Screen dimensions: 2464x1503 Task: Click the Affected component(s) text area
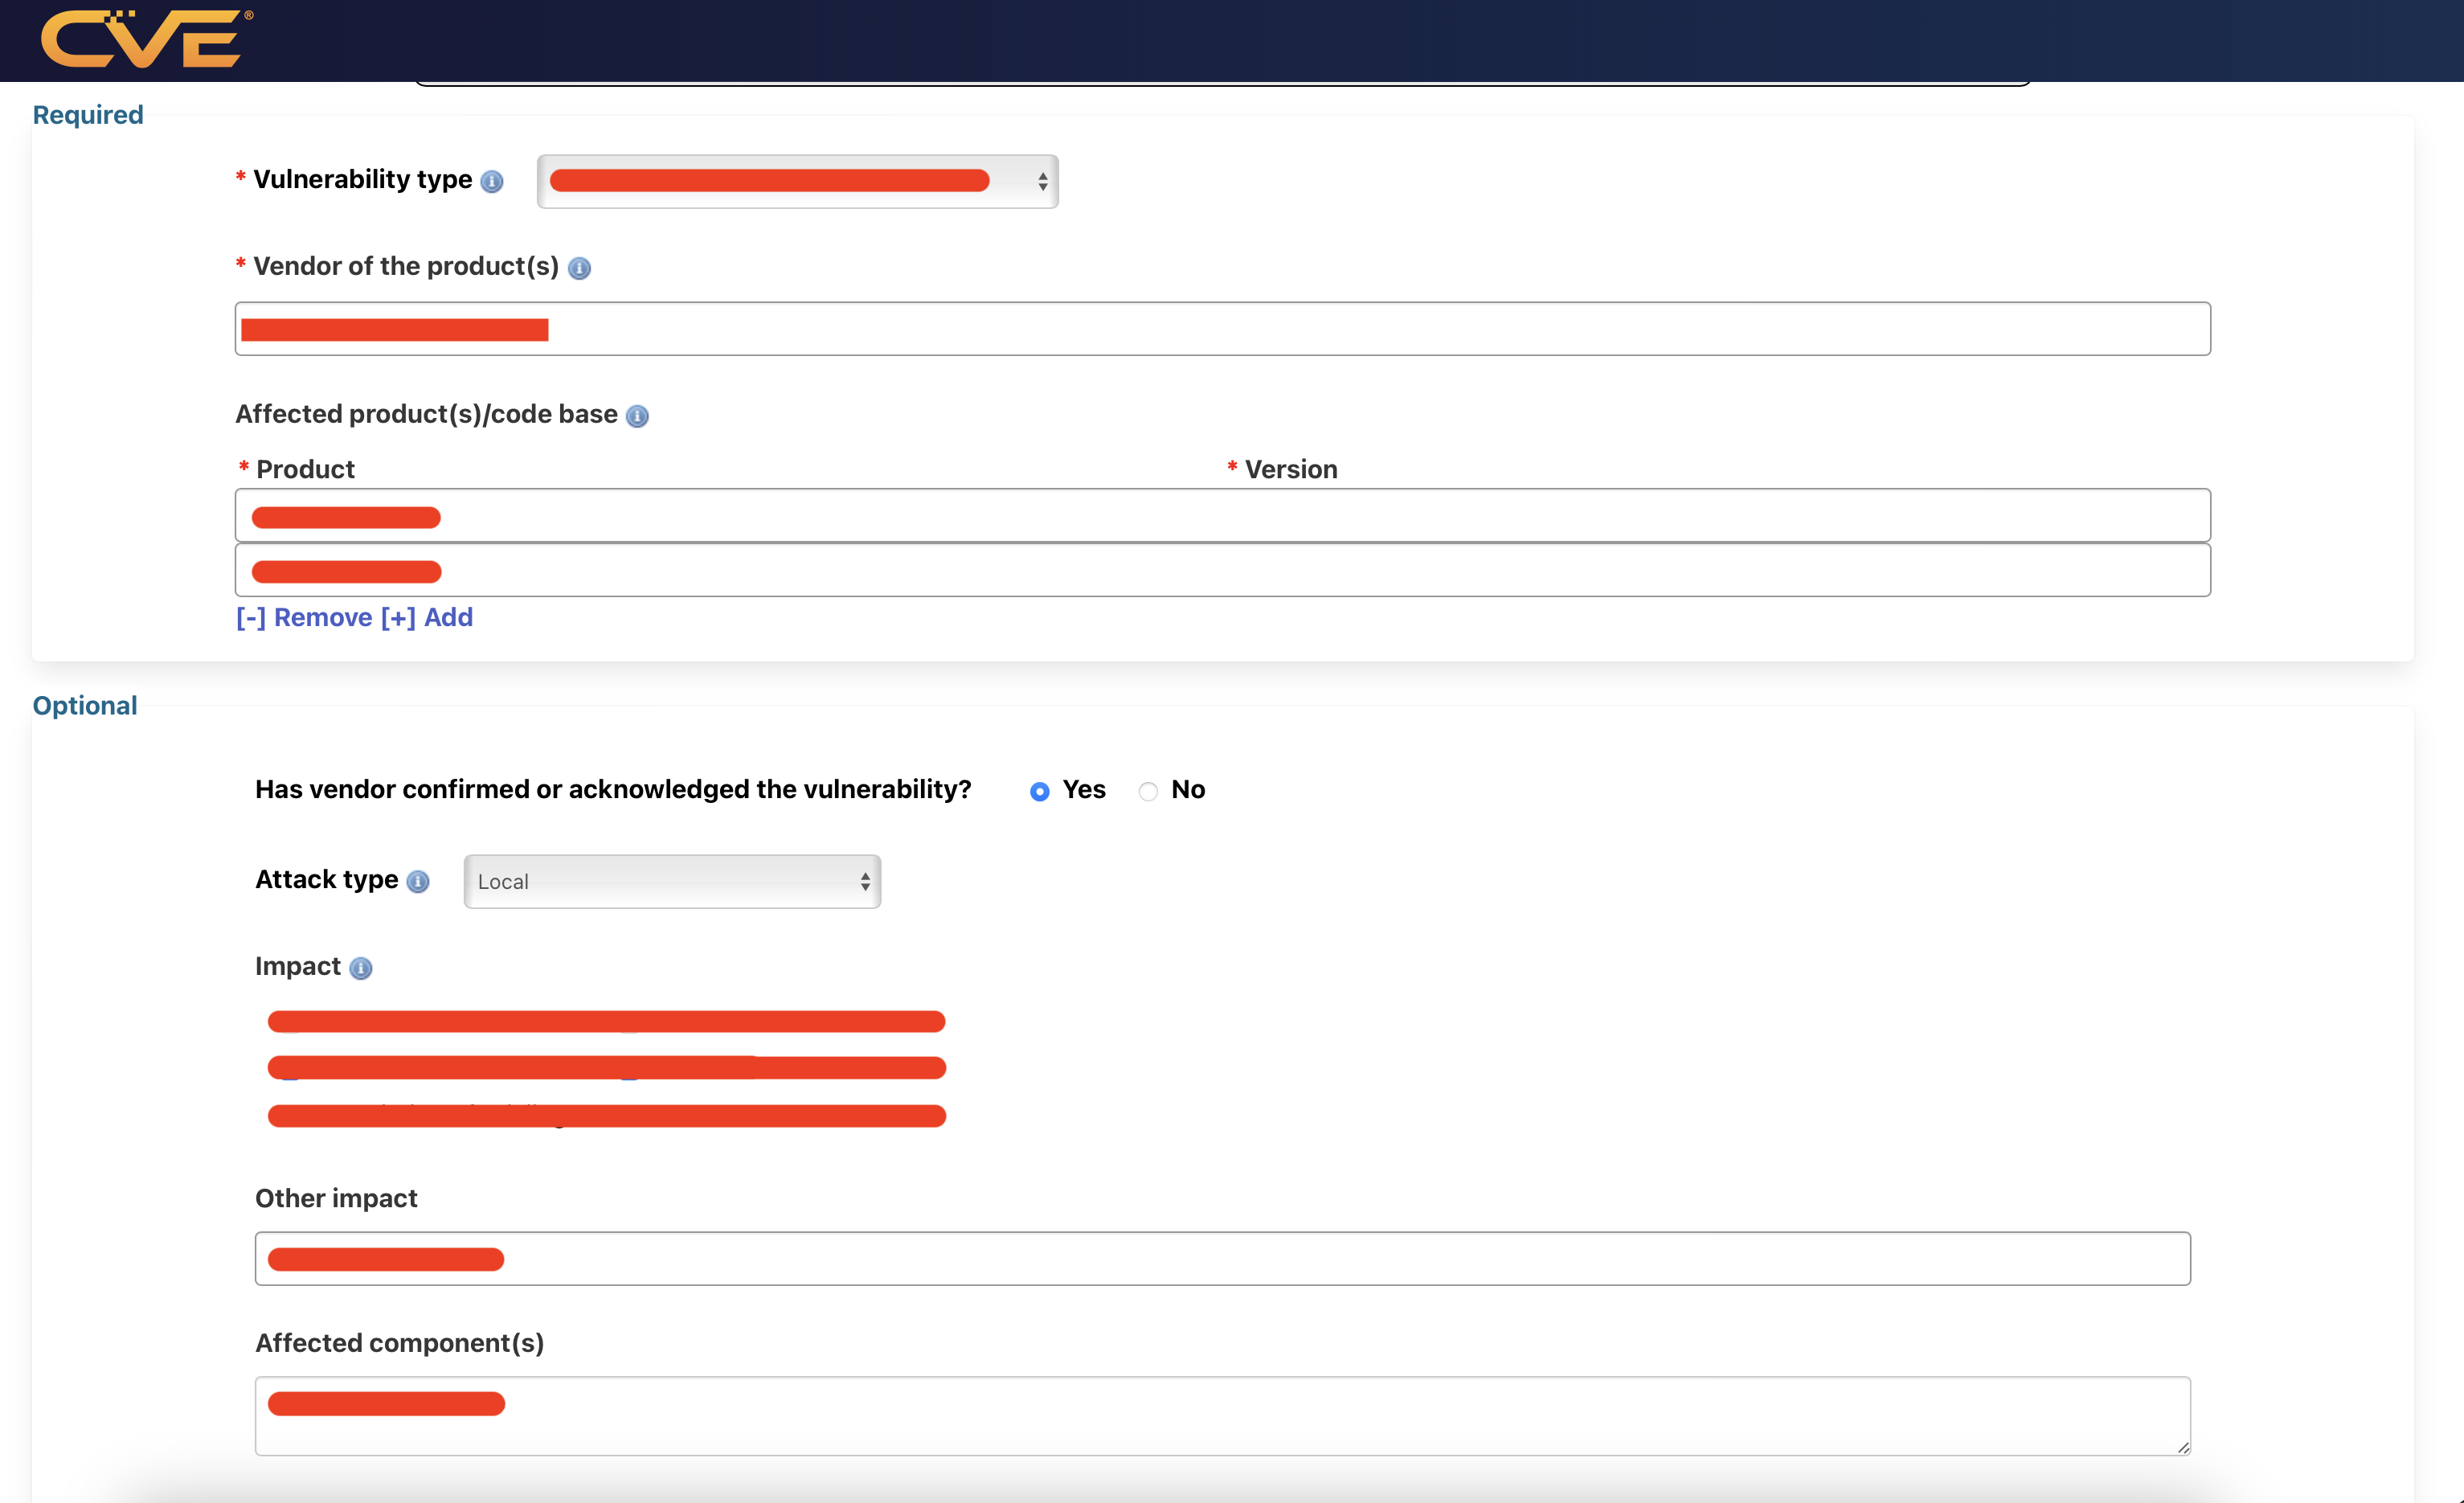click(1222, 1415)
